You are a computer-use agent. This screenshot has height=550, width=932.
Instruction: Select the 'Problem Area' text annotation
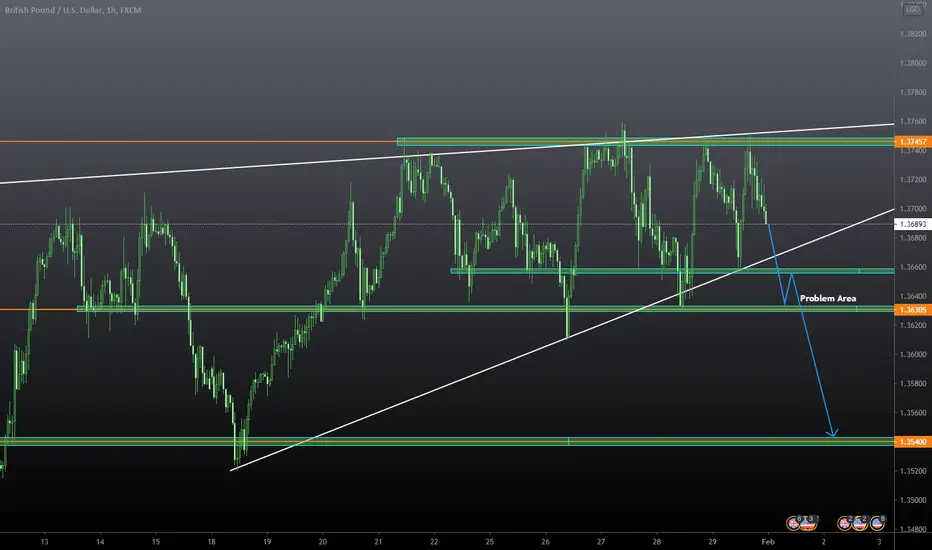pyautogui.click(x=828, y=298)
